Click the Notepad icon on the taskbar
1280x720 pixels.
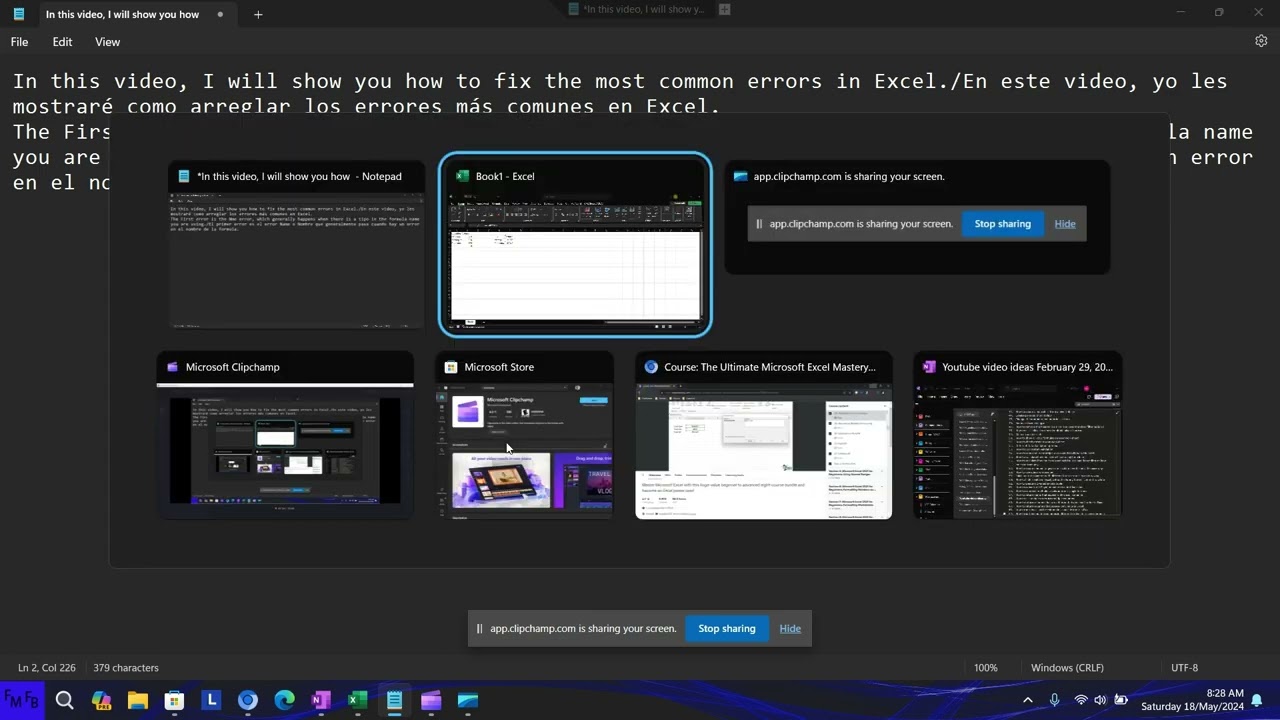394,701
